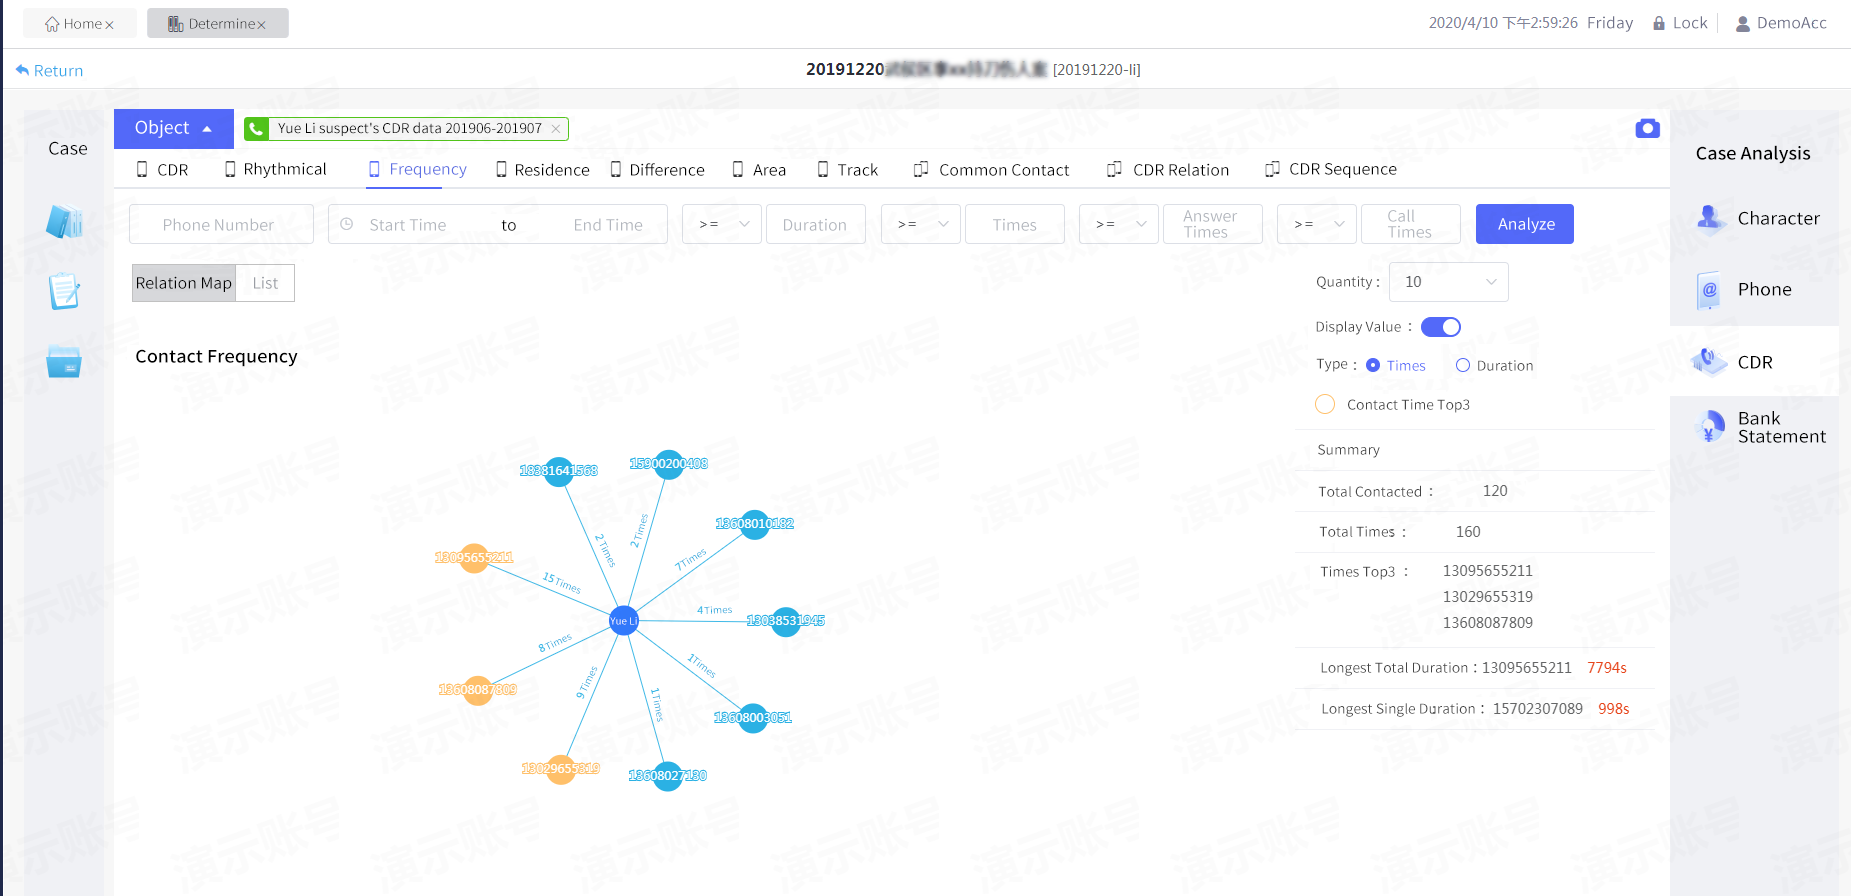Remove the Yue Li CDR data tag

pyautogui.click(x=556, y=129)
